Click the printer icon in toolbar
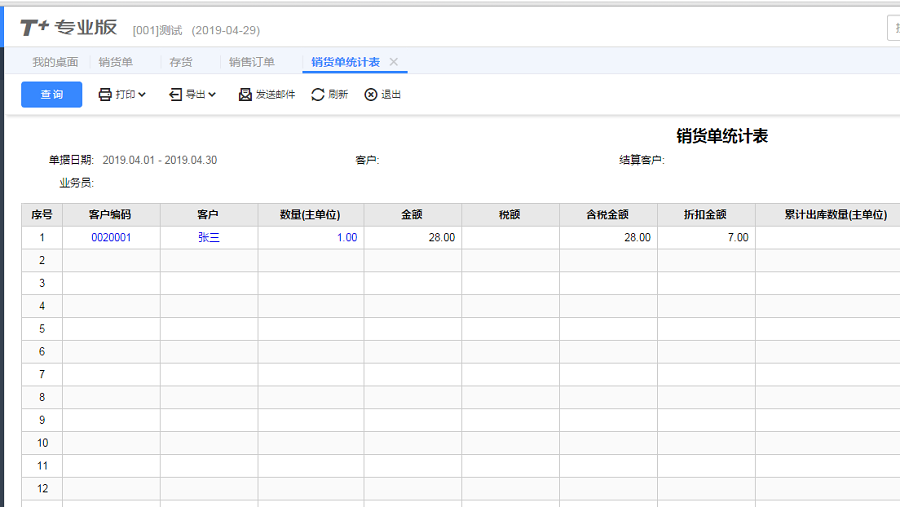The image size is (900, 507). (105, 95)
